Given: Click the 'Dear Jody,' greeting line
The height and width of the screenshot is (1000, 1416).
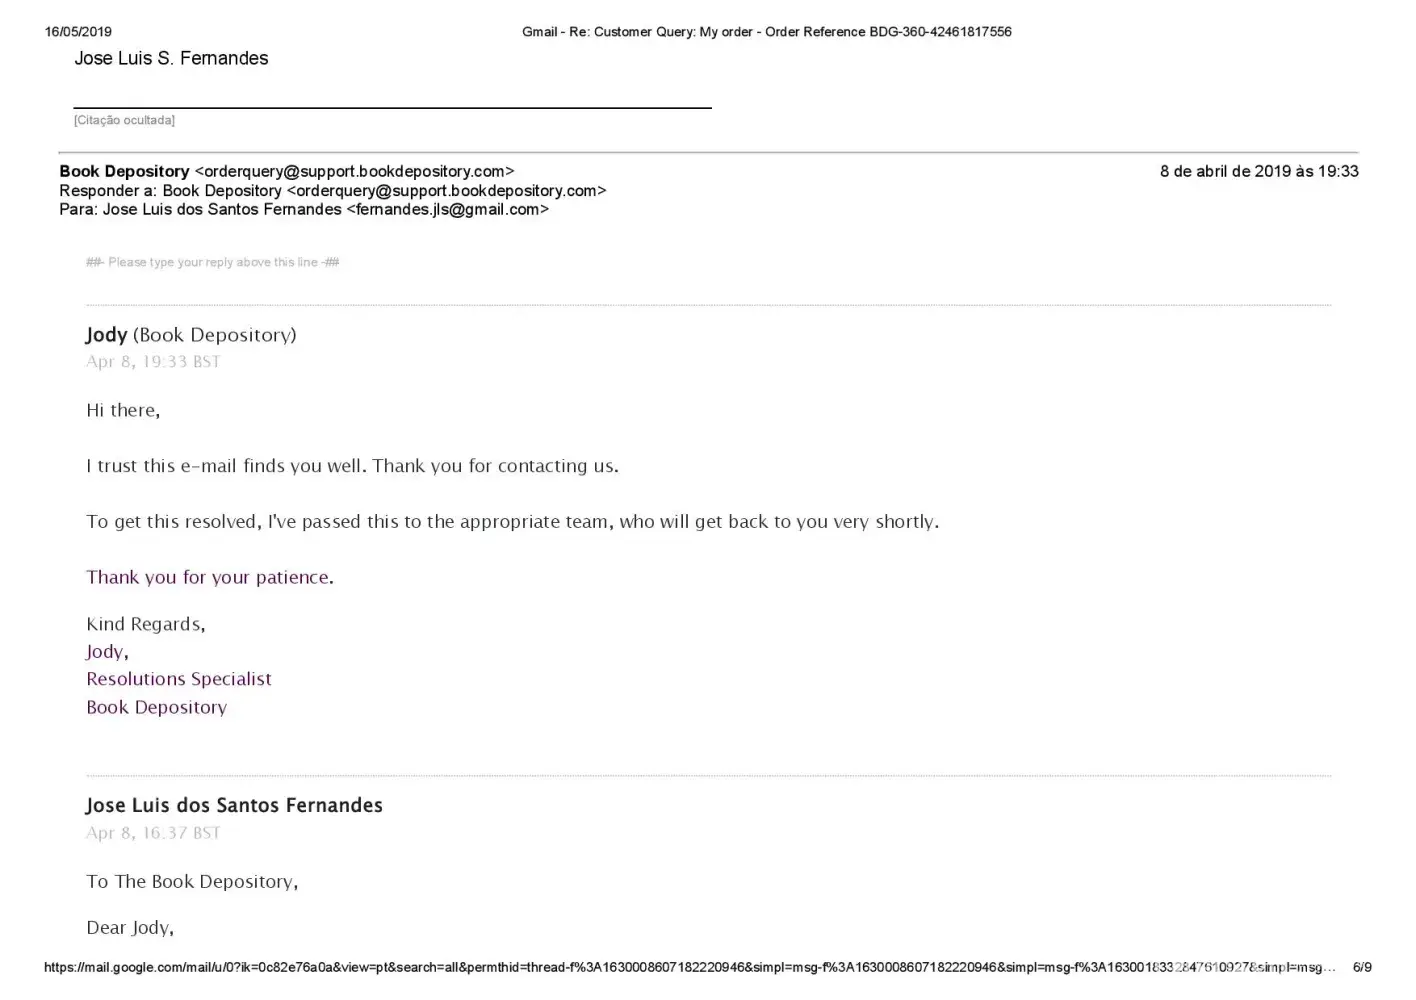Looking at the screenshot, I should pyautogui.click(x=130, y=927).
